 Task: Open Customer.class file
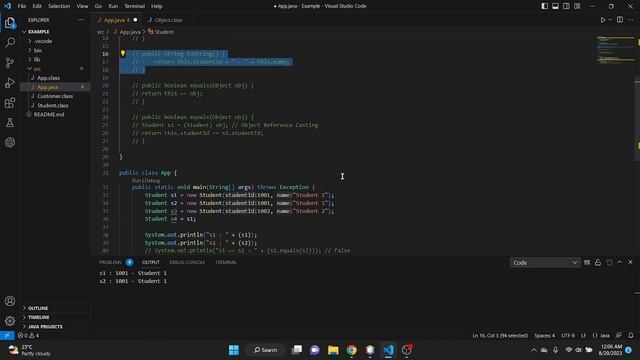click(55, 96)
